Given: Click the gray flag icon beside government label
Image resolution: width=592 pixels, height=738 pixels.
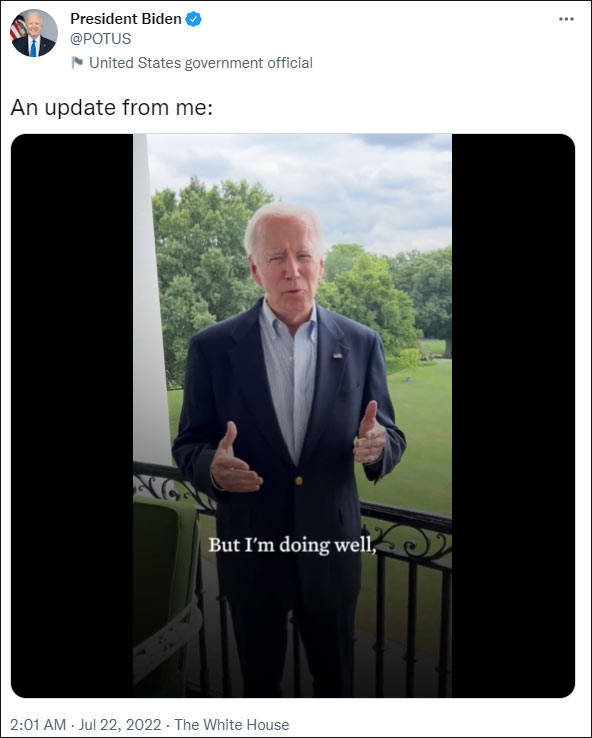Looking at the screenshot, I should [x=77, y=63].
